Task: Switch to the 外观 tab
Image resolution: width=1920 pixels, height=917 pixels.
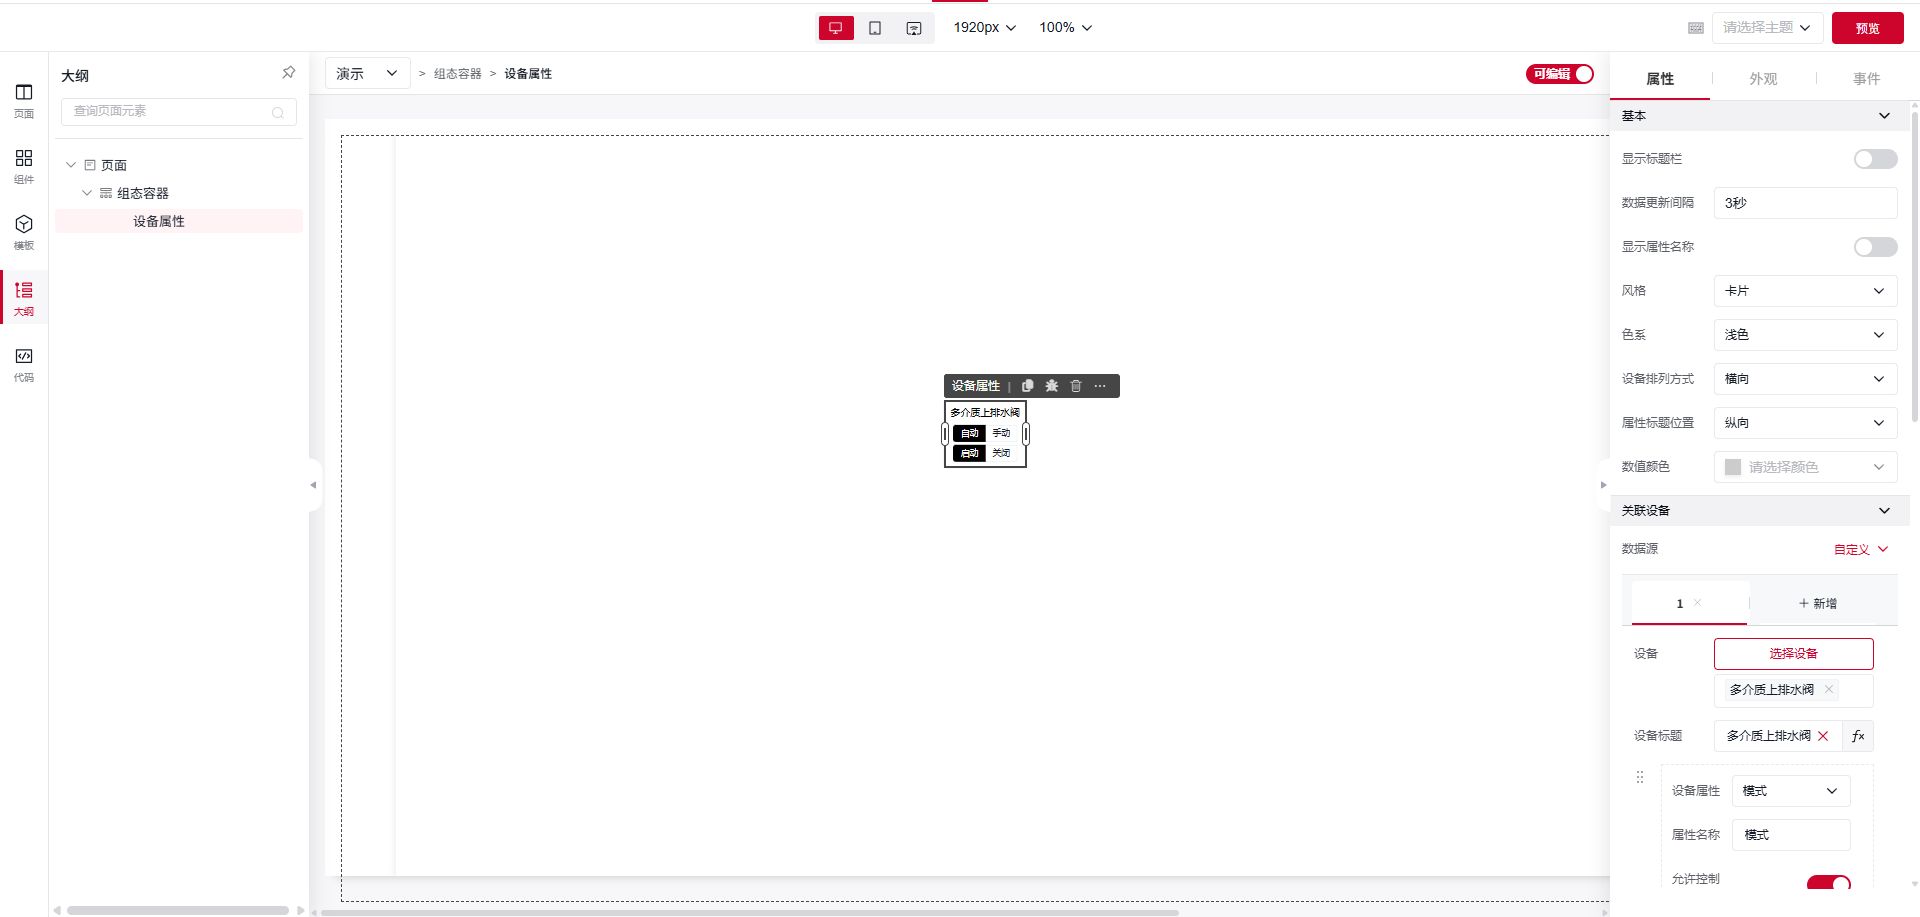Action: (x=1763, y=79)
